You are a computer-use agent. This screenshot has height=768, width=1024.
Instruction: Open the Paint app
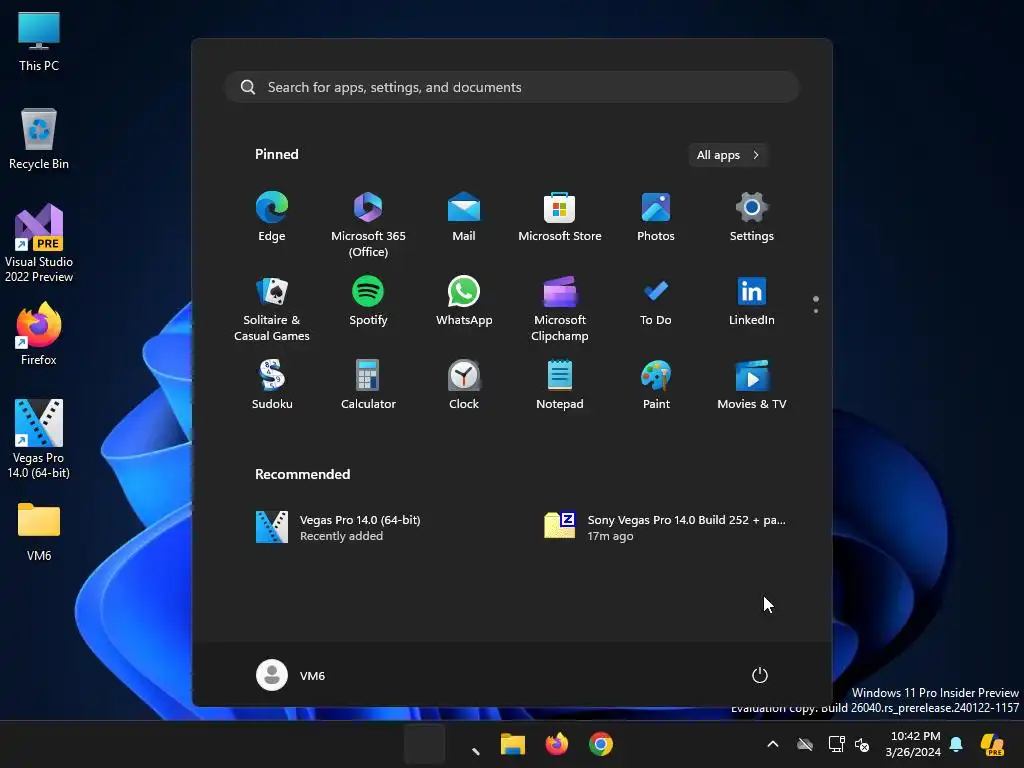tap(656, 385)
